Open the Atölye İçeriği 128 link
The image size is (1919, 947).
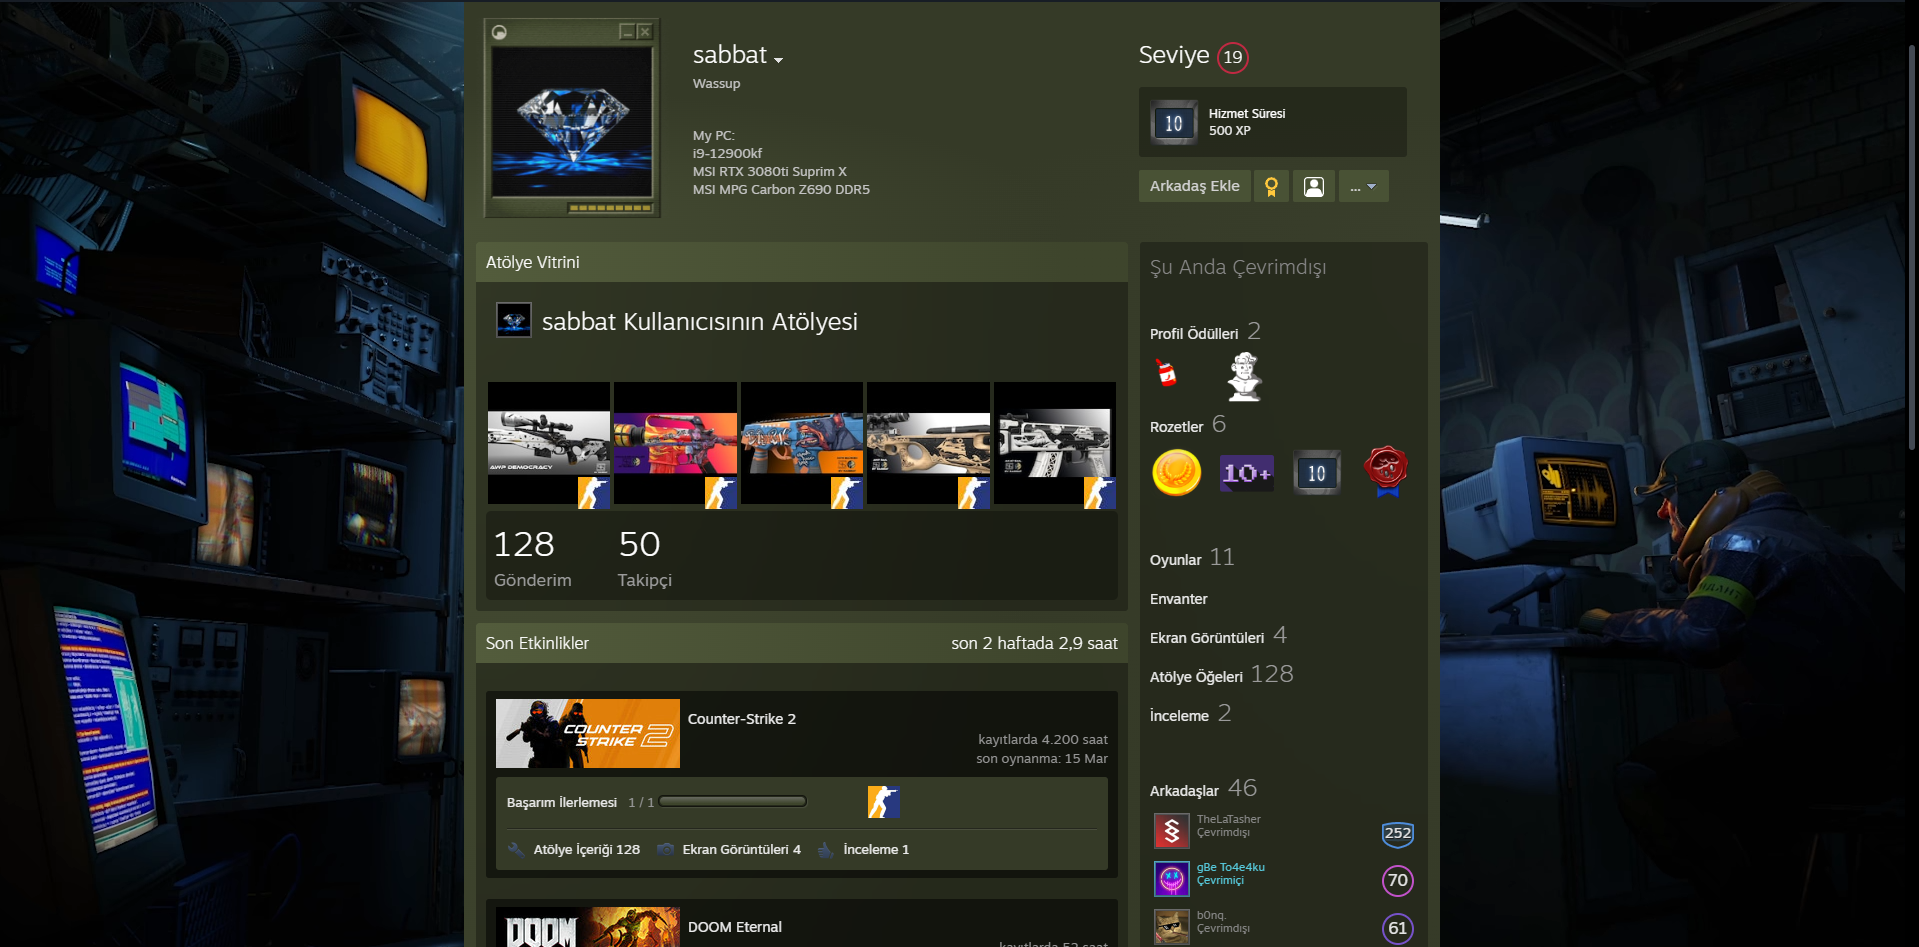point(587,850)
